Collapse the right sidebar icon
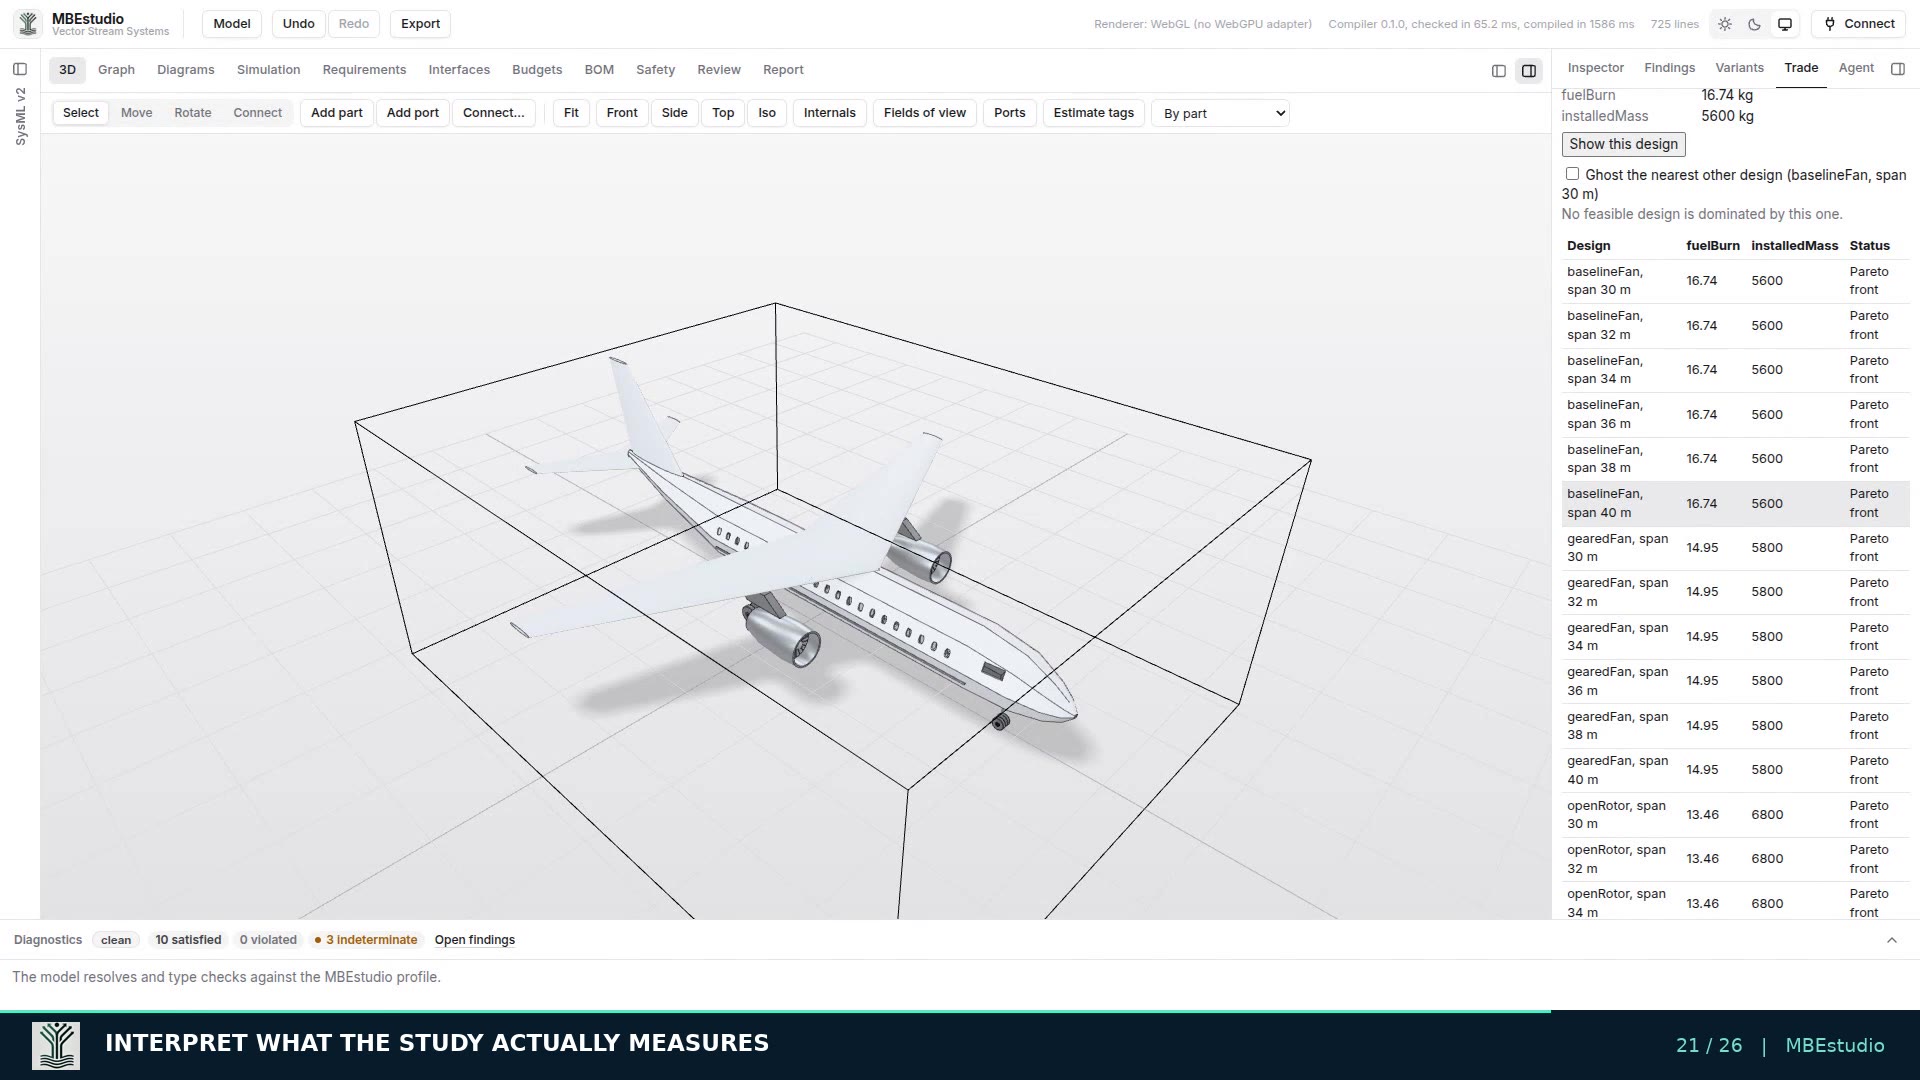This screenshot has width=1920, height=1080. coord(1898,68)
